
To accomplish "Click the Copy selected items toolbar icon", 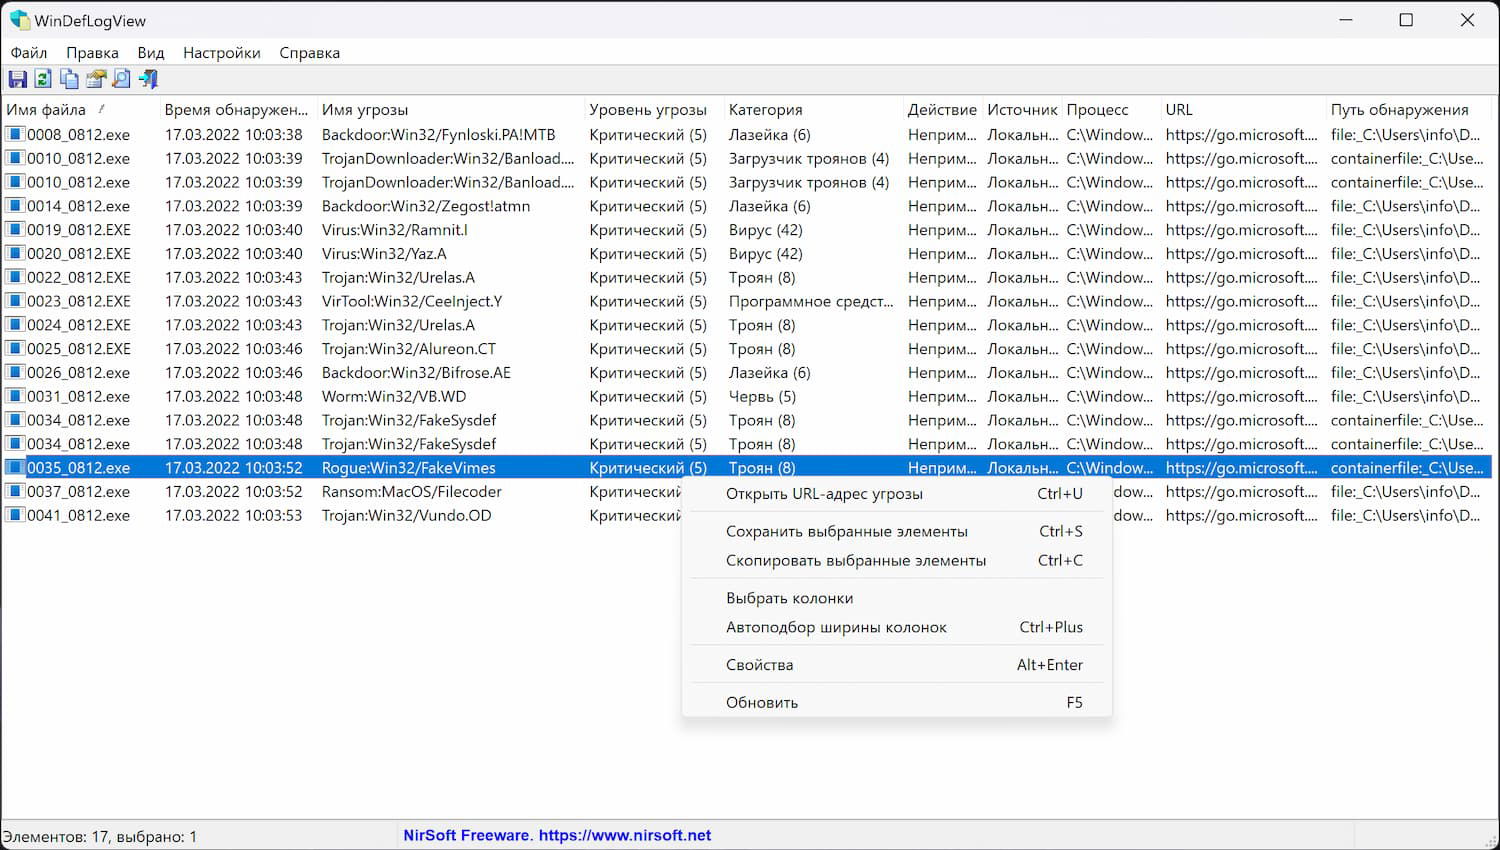I will click(69, 79).
